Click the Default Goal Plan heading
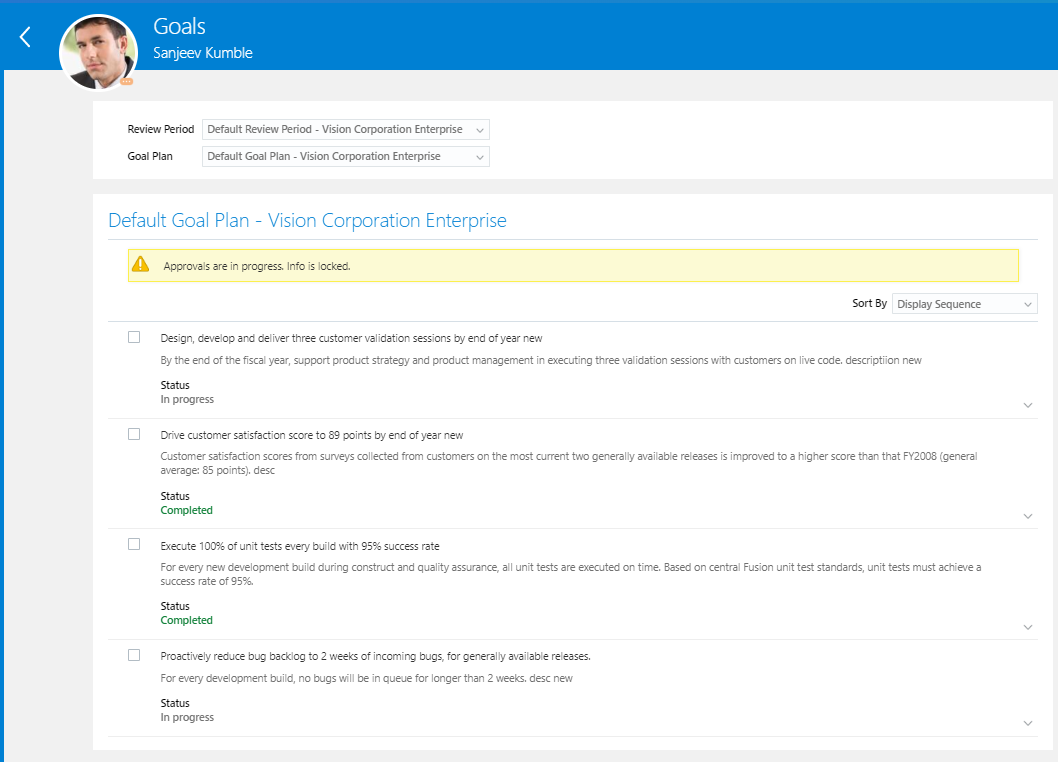 [x=306, y=220]
